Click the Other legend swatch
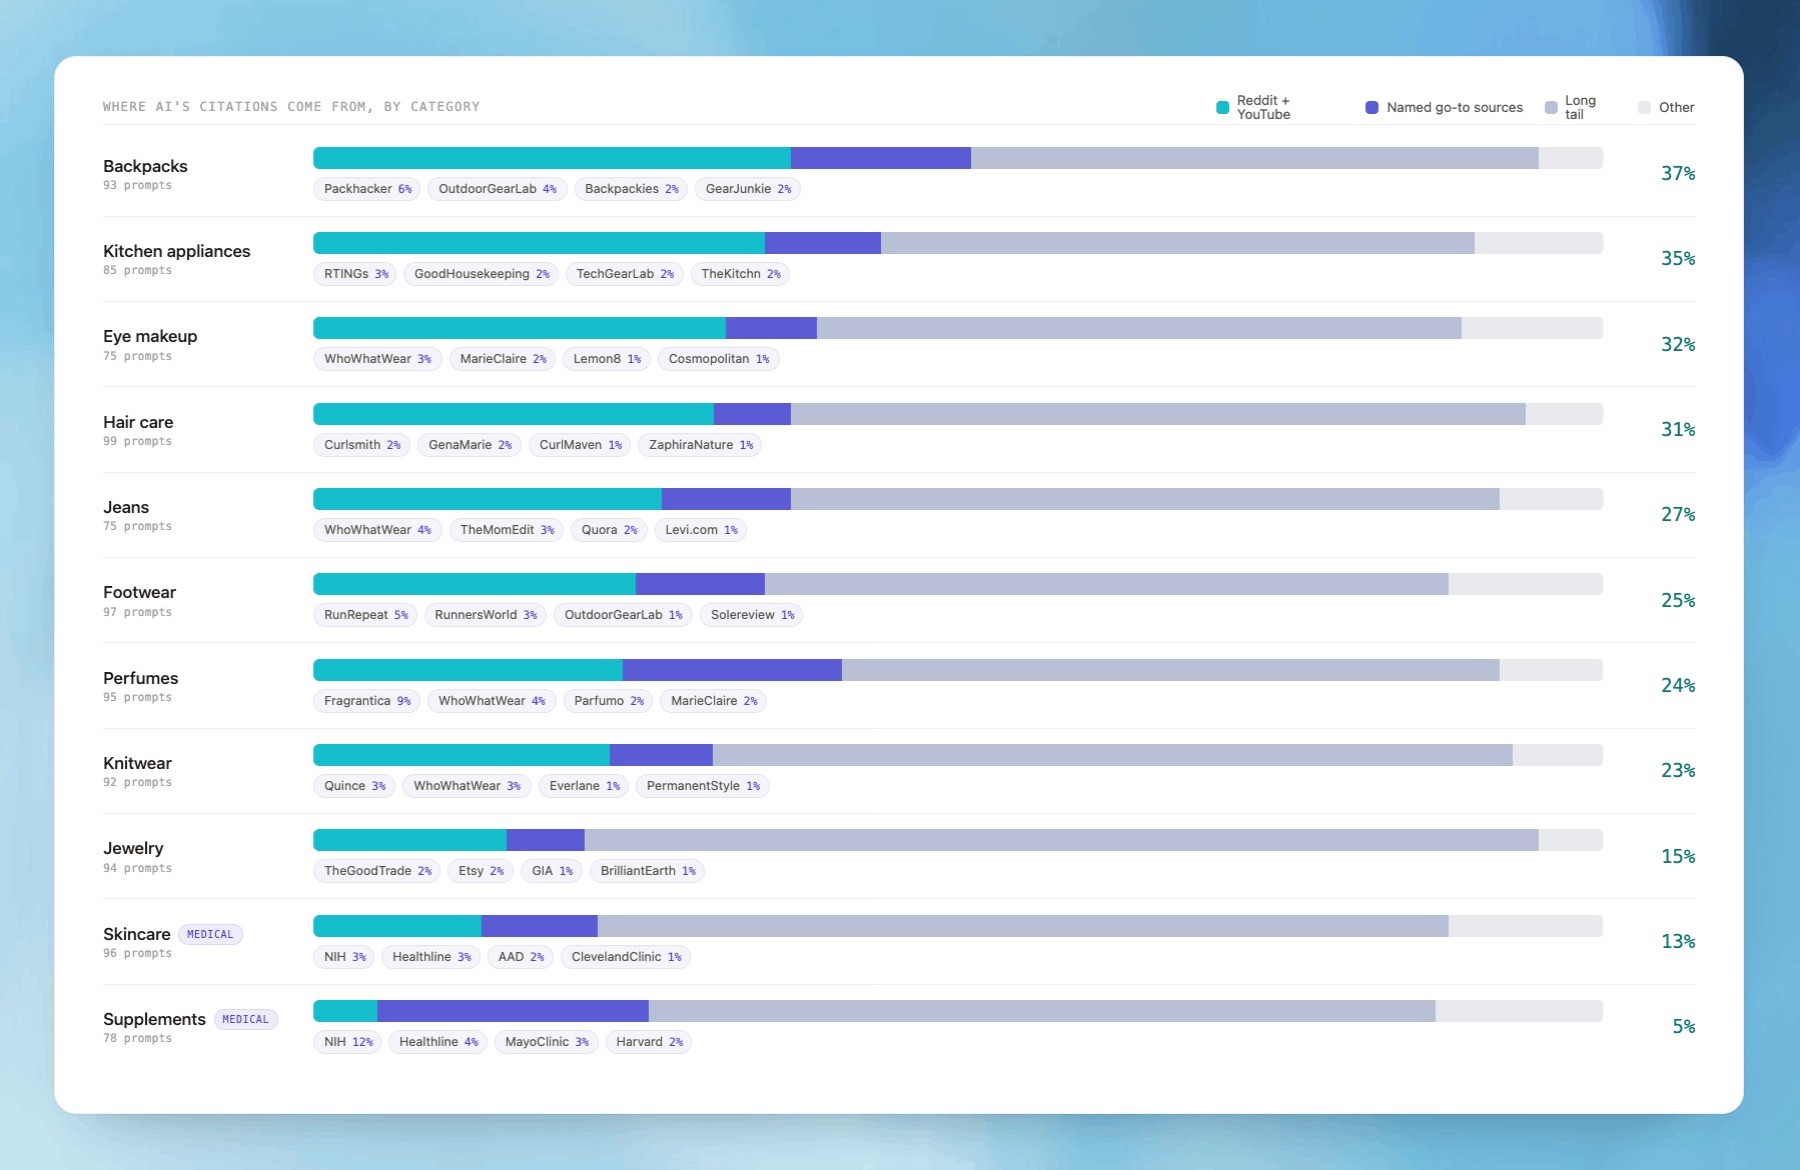This screenshot has width=1800, height=1170. point(1644,107)
